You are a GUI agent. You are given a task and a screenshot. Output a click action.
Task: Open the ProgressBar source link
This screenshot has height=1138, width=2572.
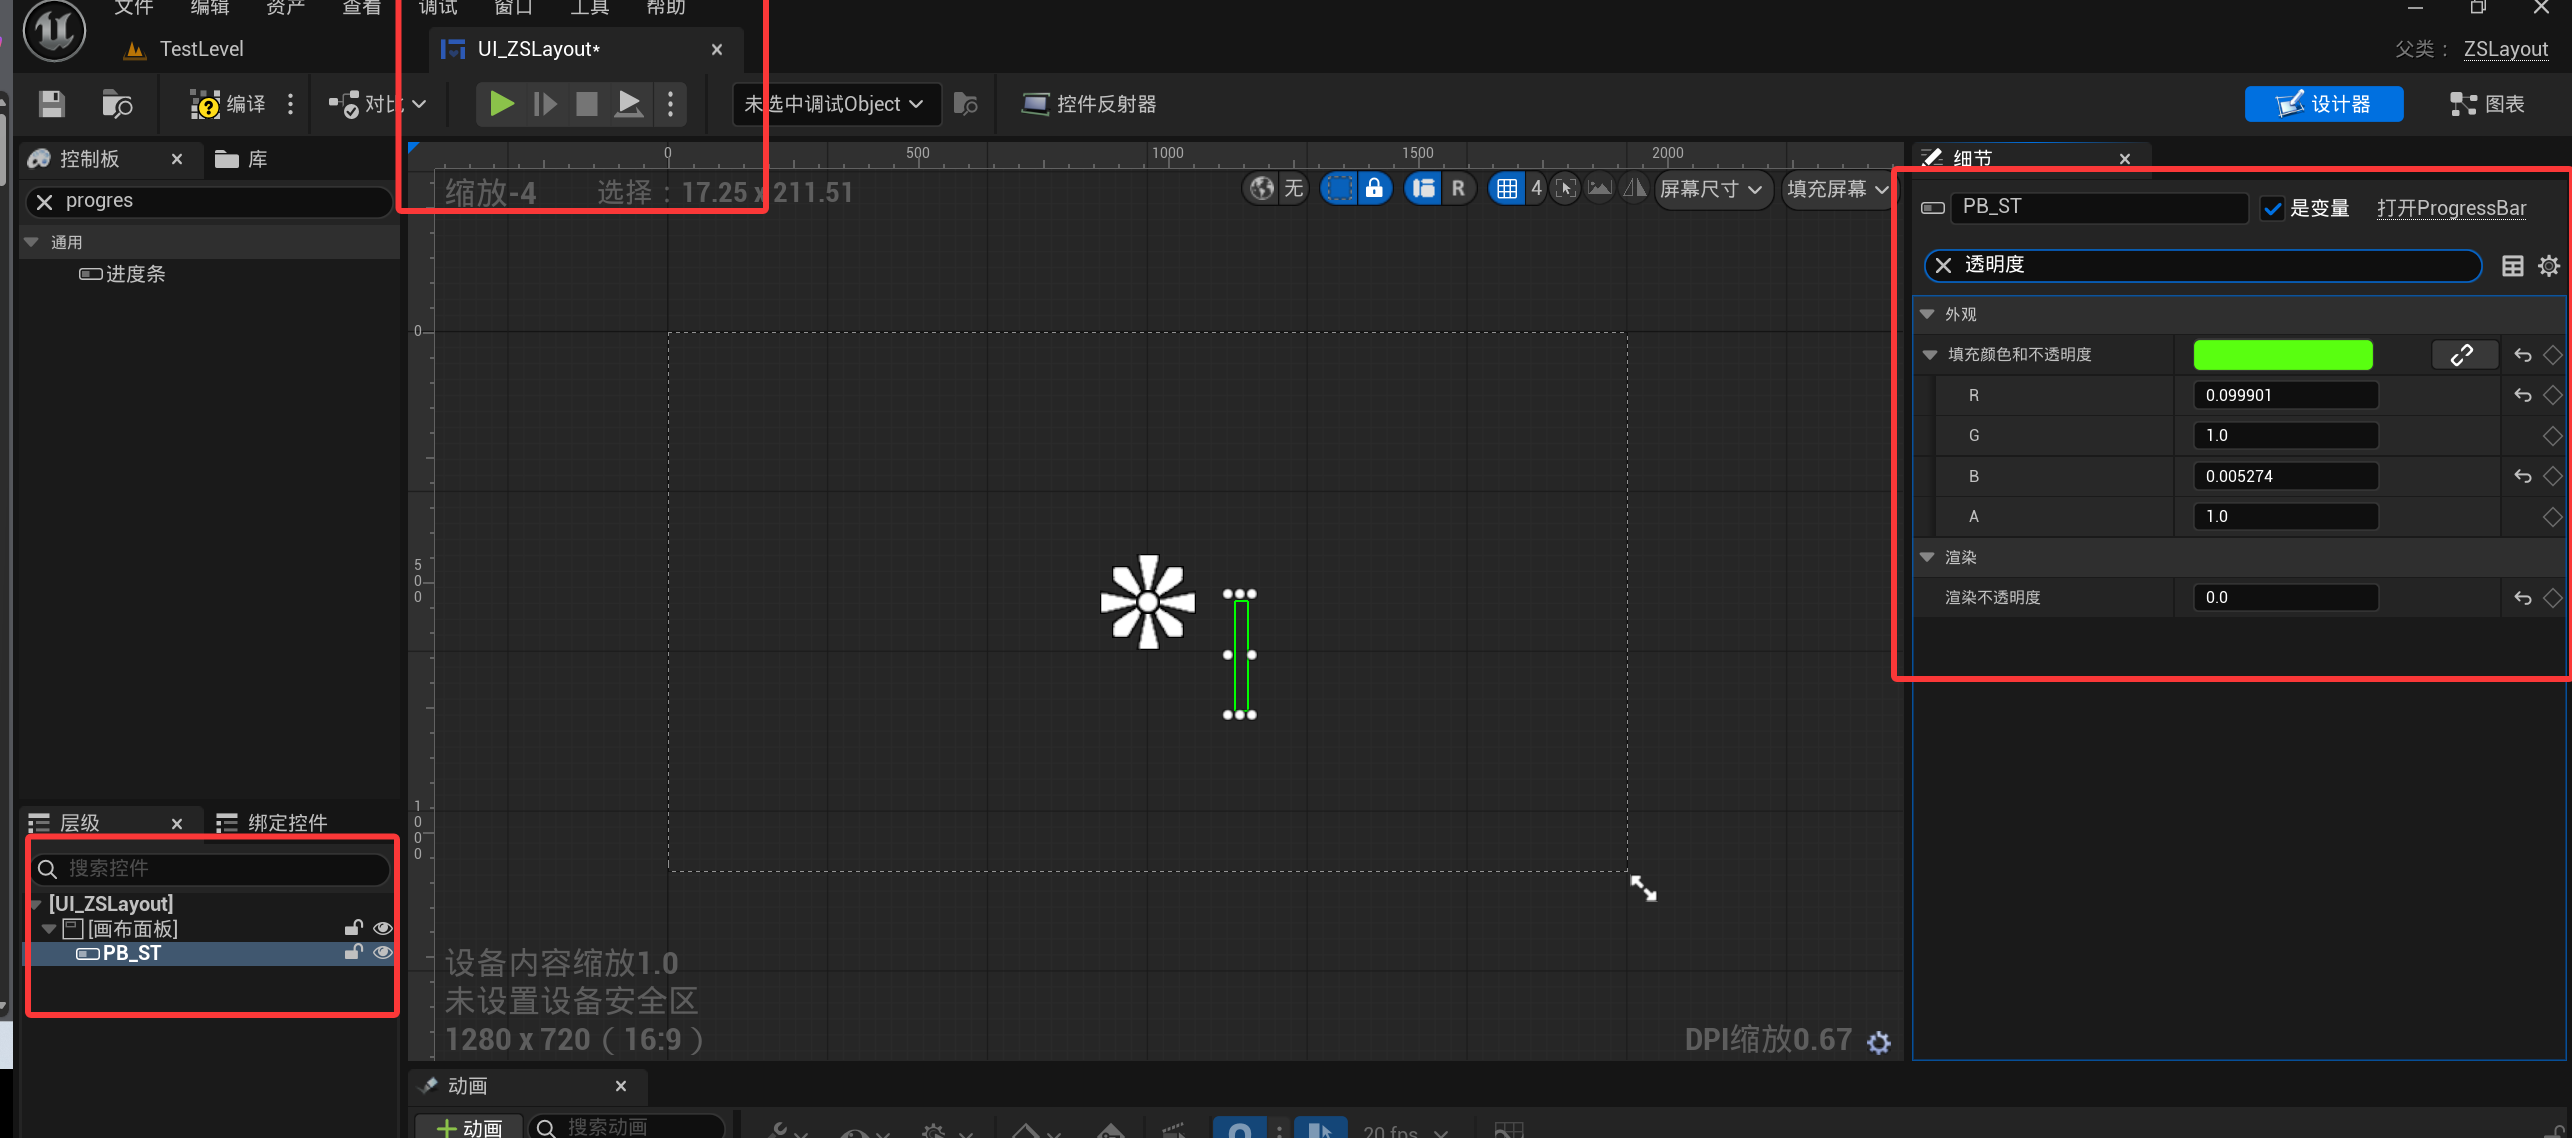(2451, 208)
